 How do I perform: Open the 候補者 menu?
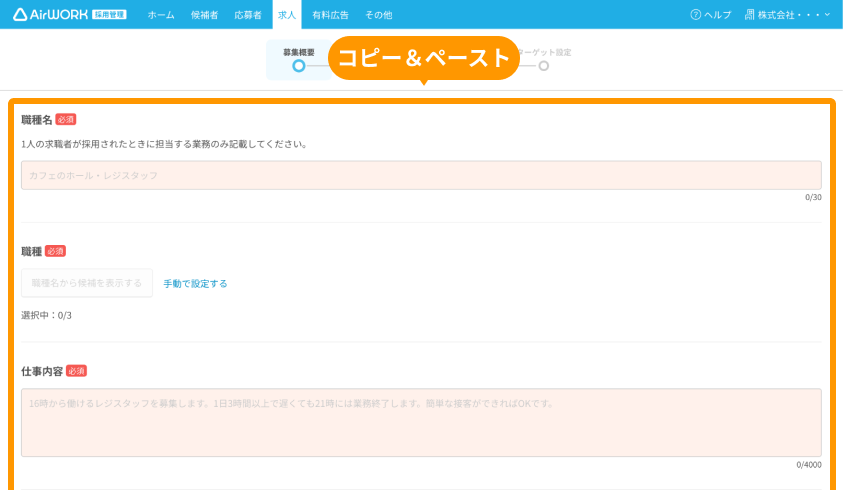[204, 15]
